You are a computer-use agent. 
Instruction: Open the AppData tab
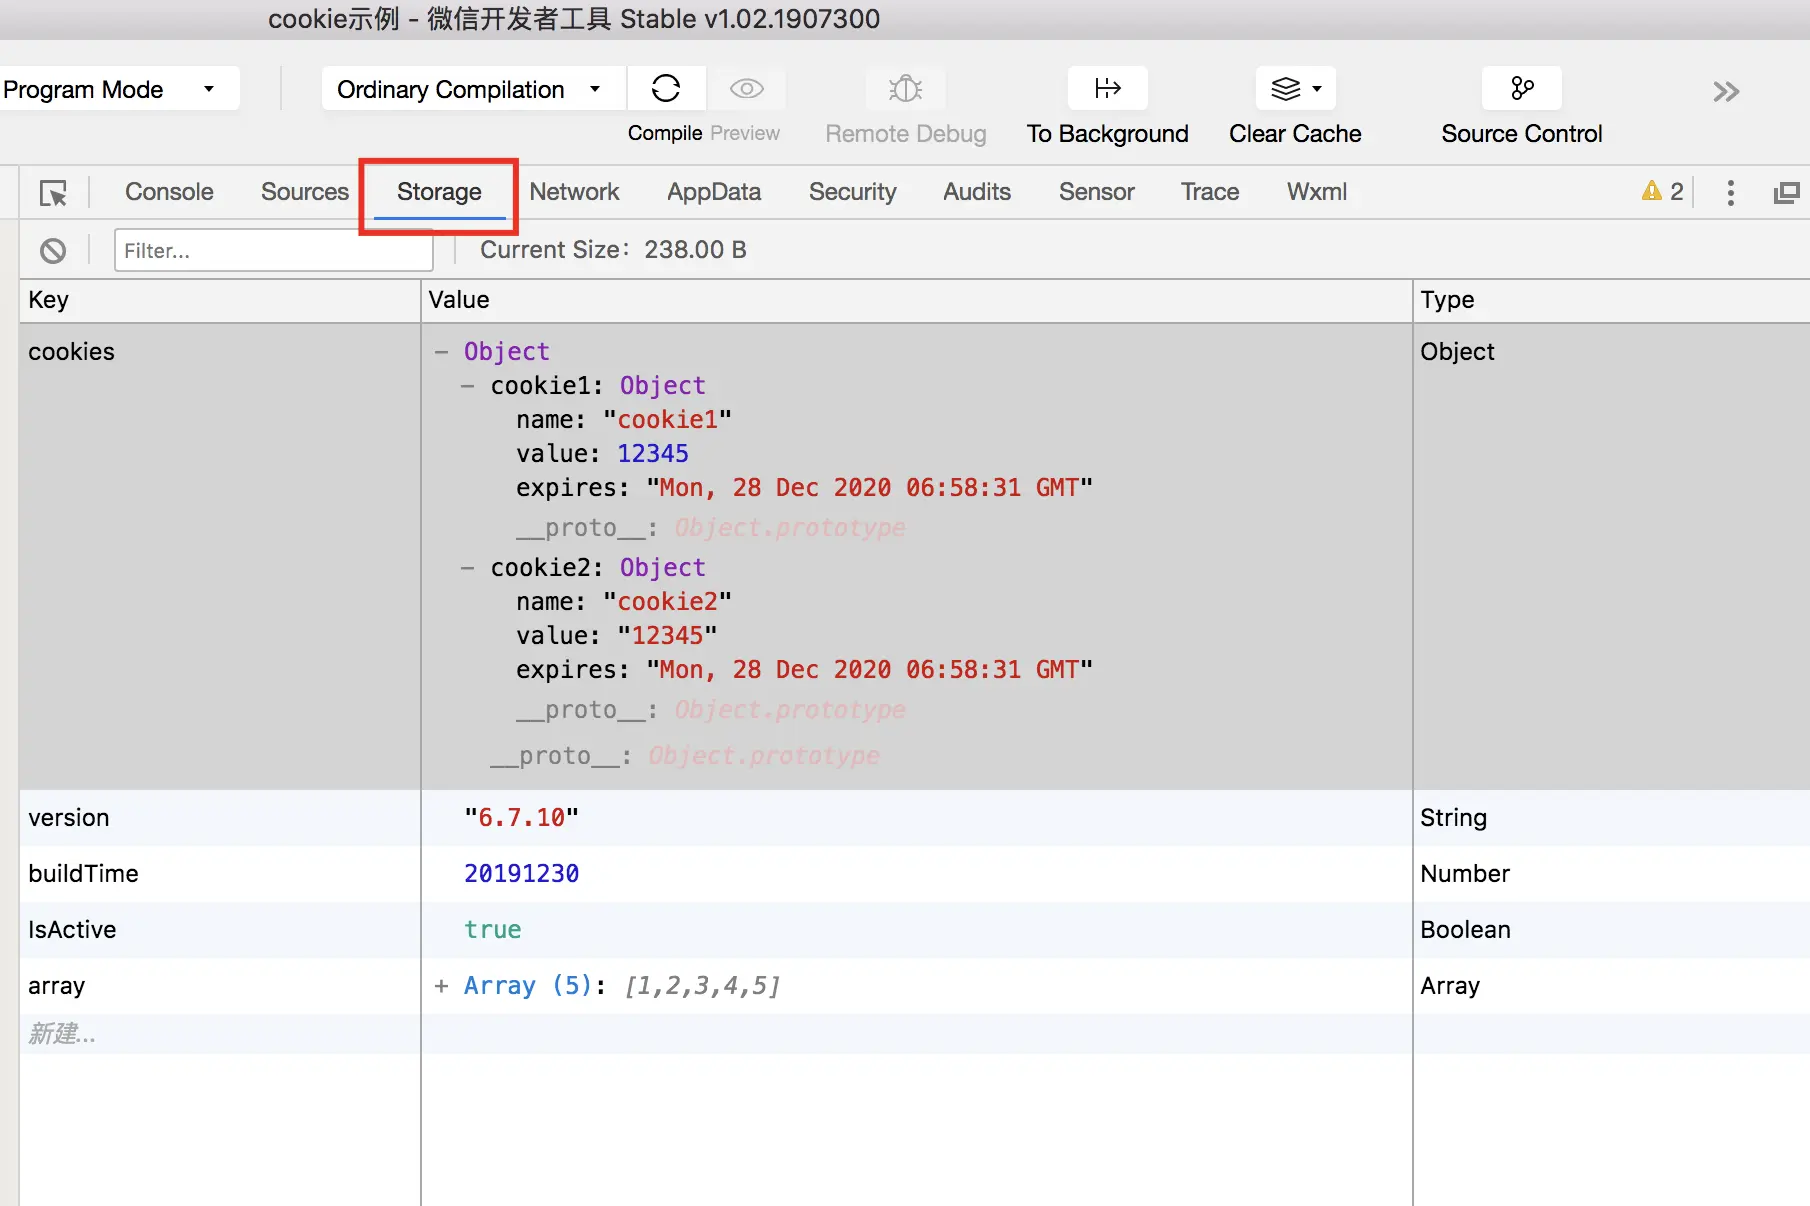[x=714, y=192]
